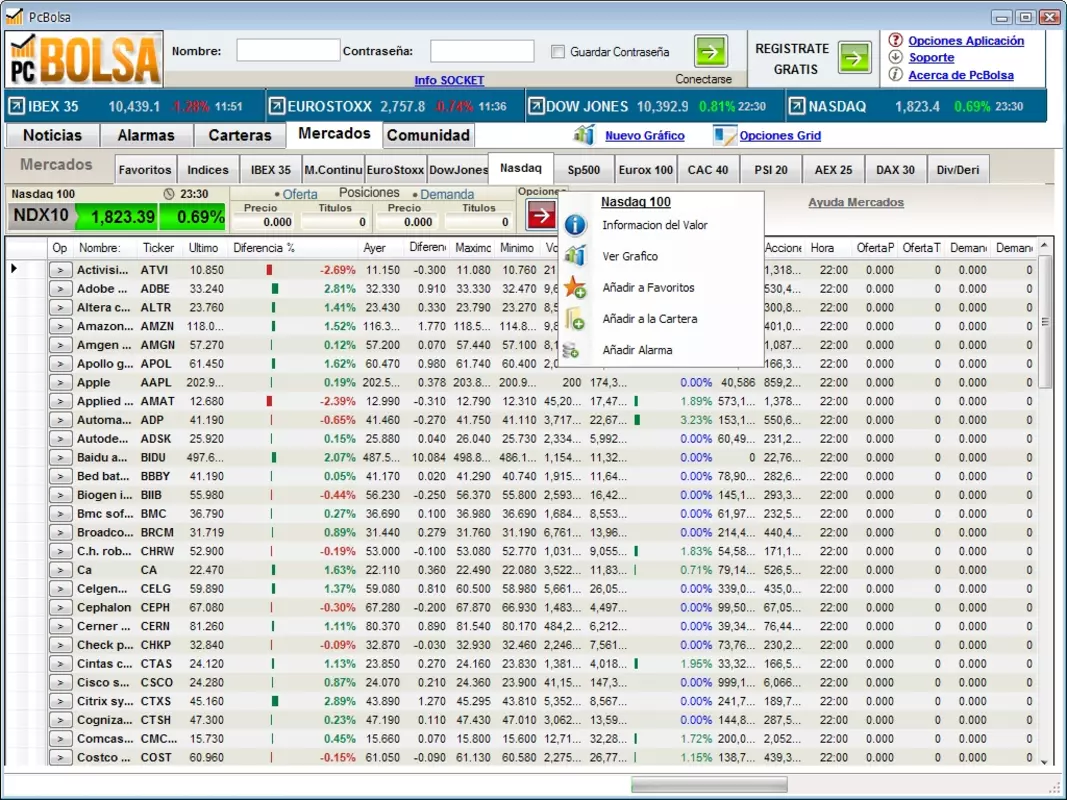Select the Sp500 market tab
The width and height of the screenshot is (1067, 800).
coord(584,169)
